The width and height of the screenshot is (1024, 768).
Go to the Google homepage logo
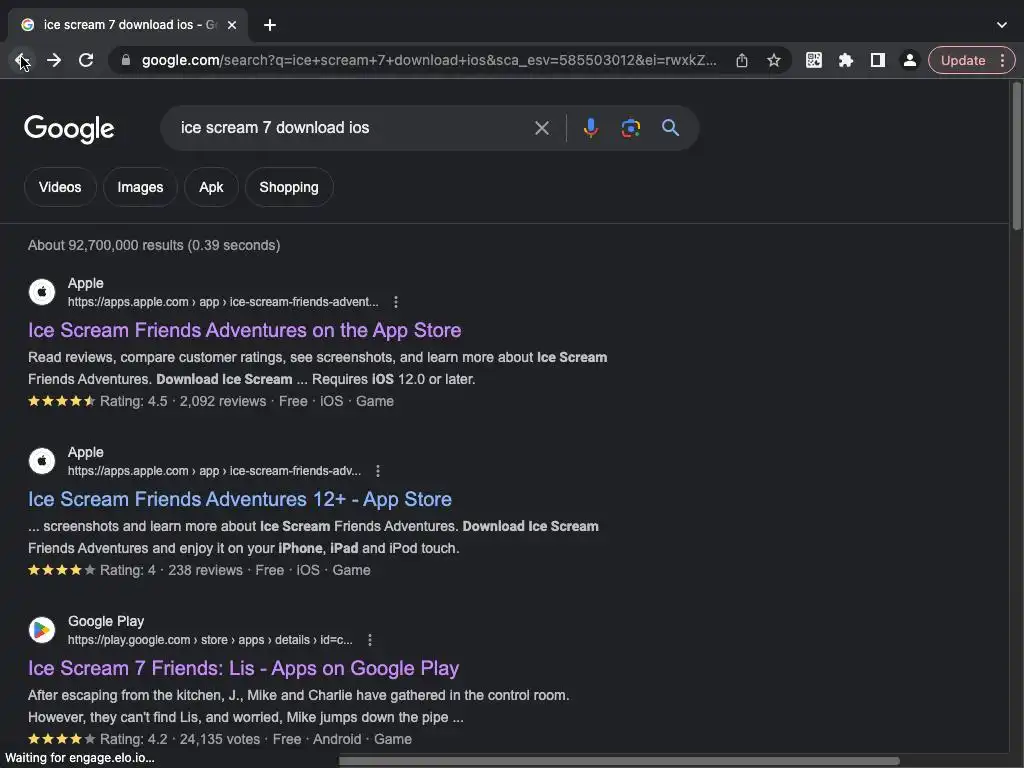(x=69, y=129)
